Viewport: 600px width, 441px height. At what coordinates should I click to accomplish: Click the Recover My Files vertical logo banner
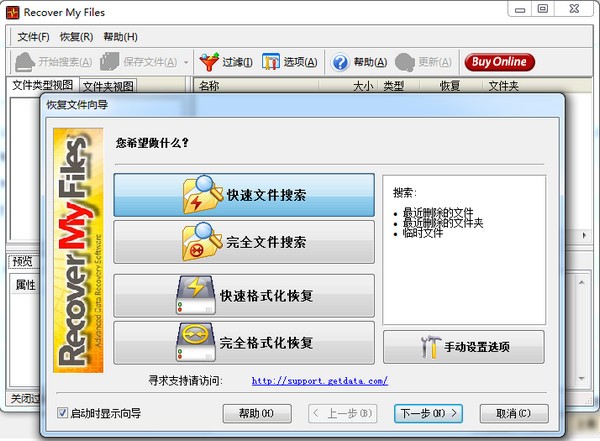coord(78,250)
